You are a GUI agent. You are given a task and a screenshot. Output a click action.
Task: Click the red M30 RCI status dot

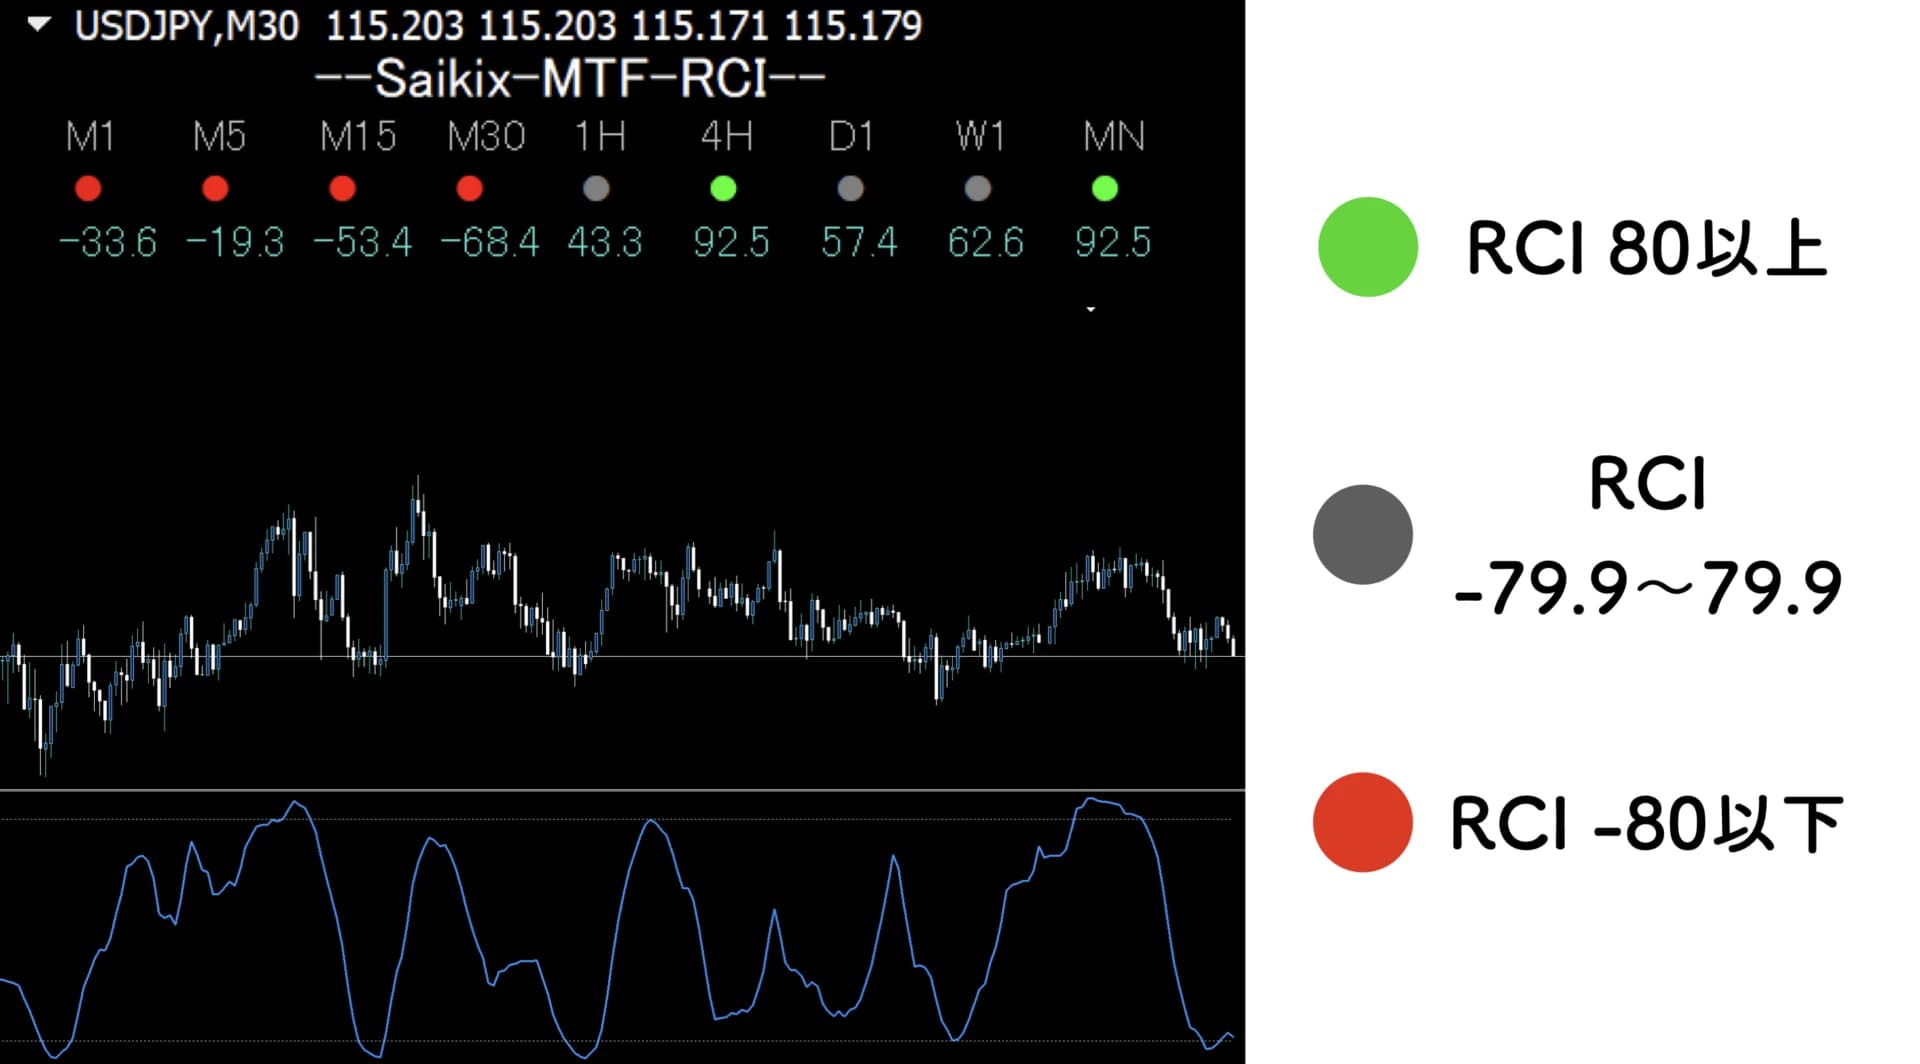tap(470, 186)
